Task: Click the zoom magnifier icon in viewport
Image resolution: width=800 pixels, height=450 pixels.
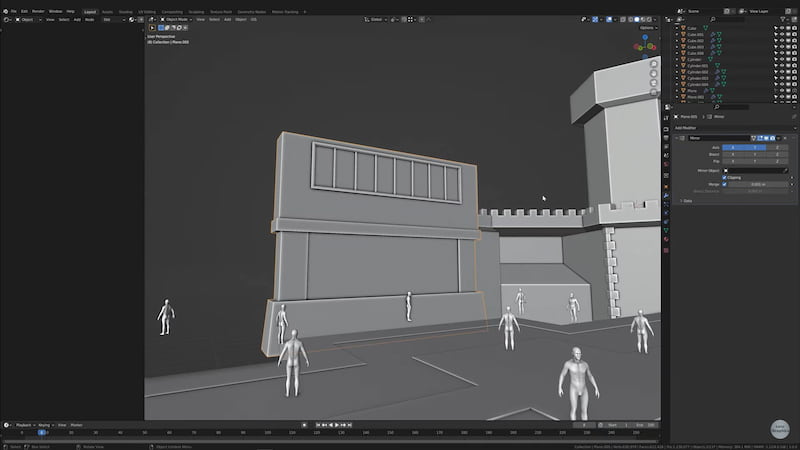Action: pyautogui.click(x=654, y=64)
